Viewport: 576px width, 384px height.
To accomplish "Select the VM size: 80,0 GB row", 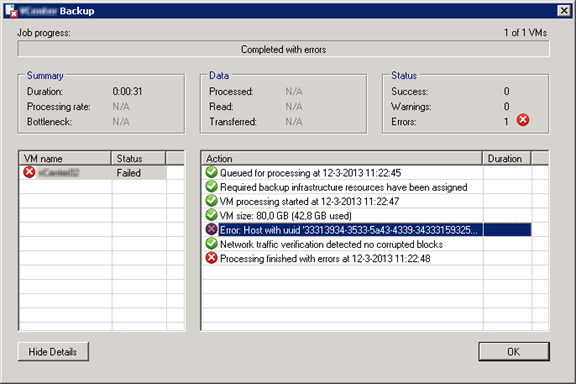I will 366,216.
